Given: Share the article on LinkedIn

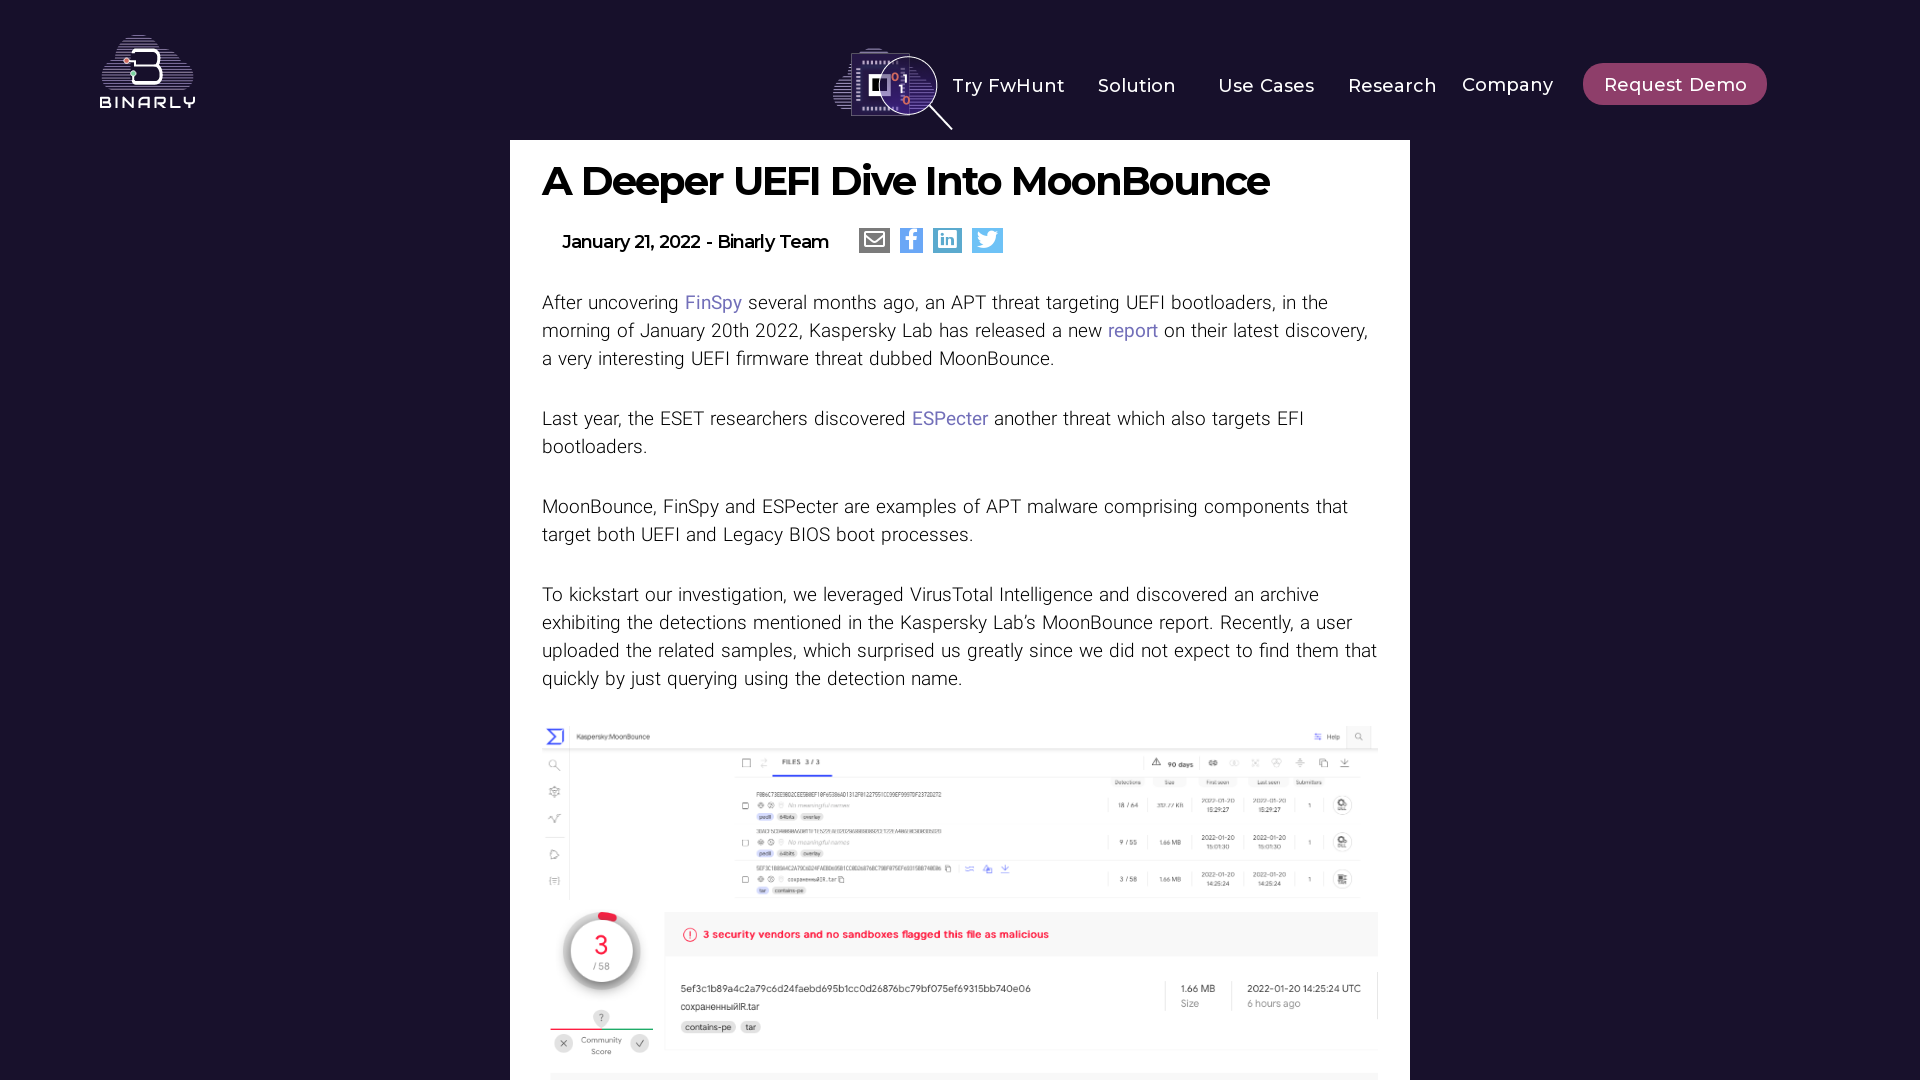Looking at the screenshot, I should pyautogui.click(x=947, y=240).
